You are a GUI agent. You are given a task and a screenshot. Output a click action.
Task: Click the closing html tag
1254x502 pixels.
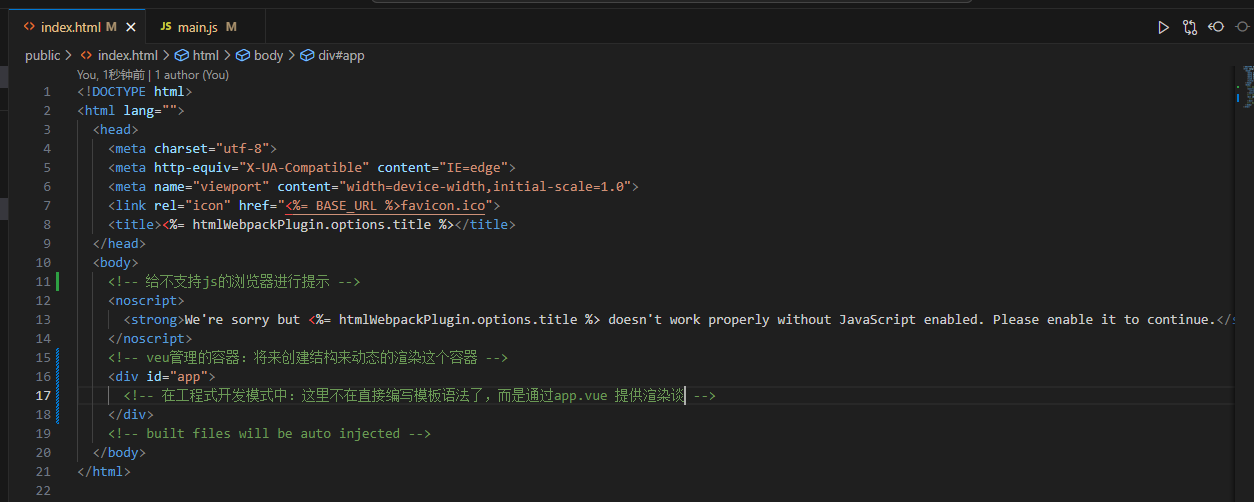[x=104, y=472]
